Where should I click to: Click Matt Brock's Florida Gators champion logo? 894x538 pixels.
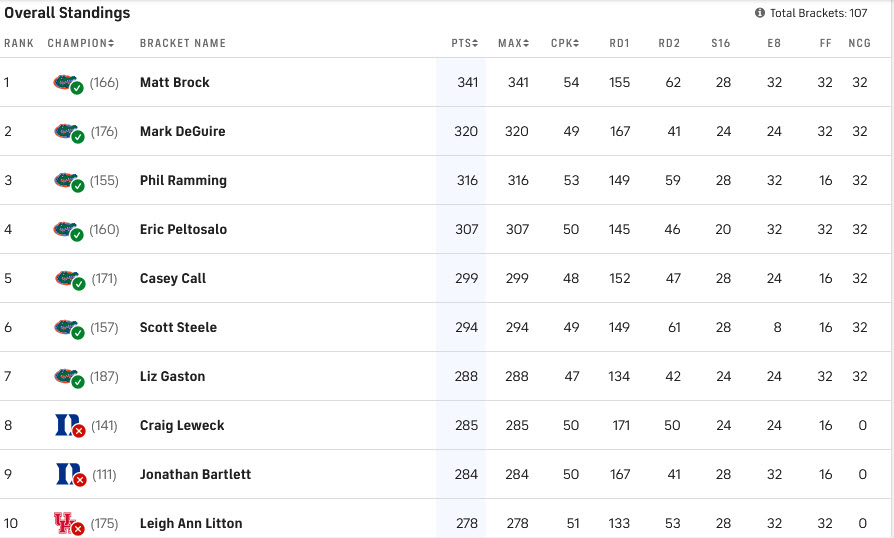coord(66,82)
